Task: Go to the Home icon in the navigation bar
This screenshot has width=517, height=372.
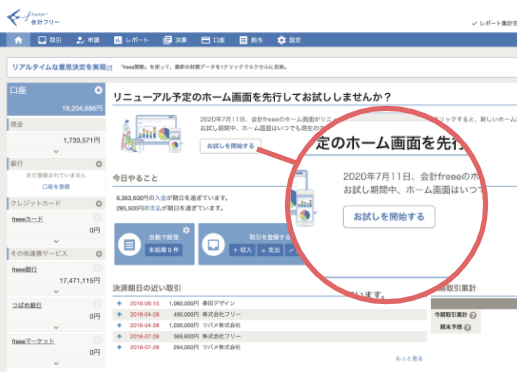Action: point(18,40)
